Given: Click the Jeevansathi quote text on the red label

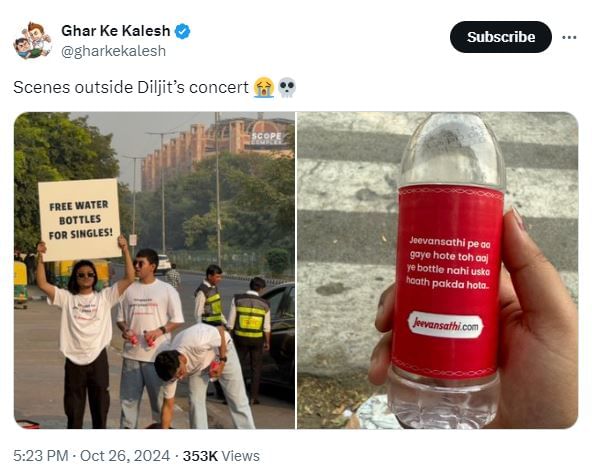Looking at the screenshot, I should [448, 263].
